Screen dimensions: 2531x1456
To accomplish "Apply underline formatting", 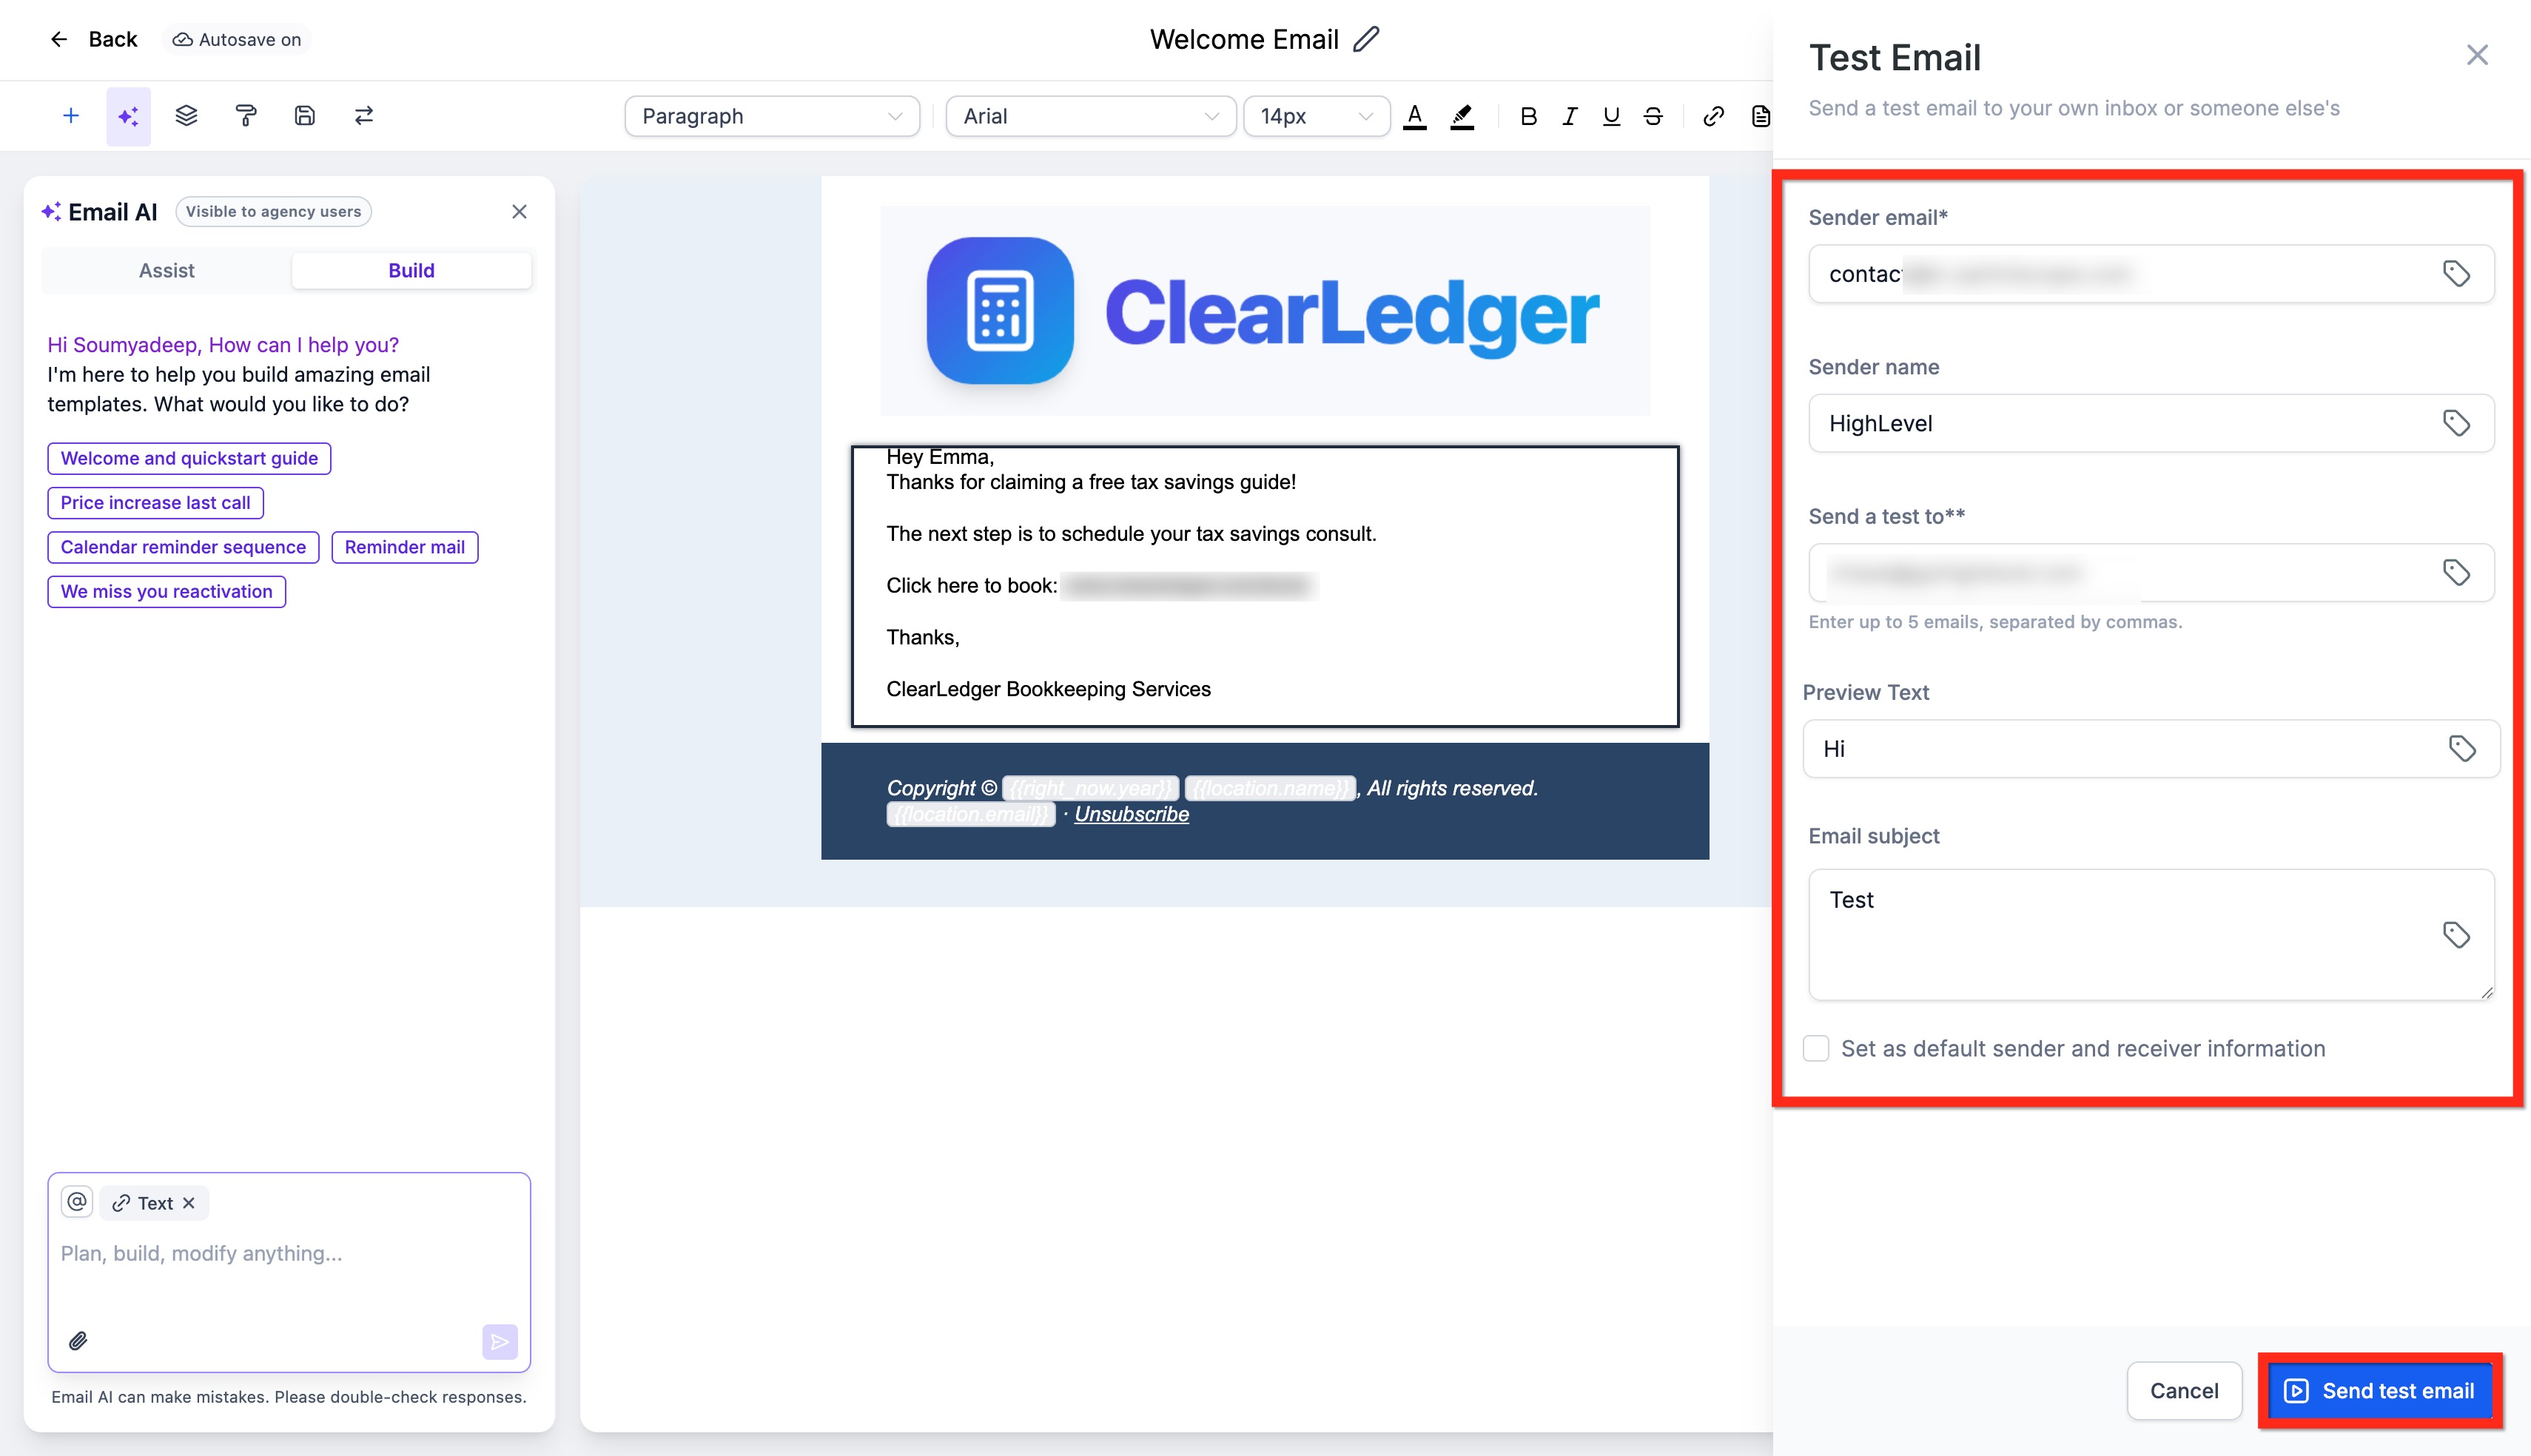I will coord(1611,116).
